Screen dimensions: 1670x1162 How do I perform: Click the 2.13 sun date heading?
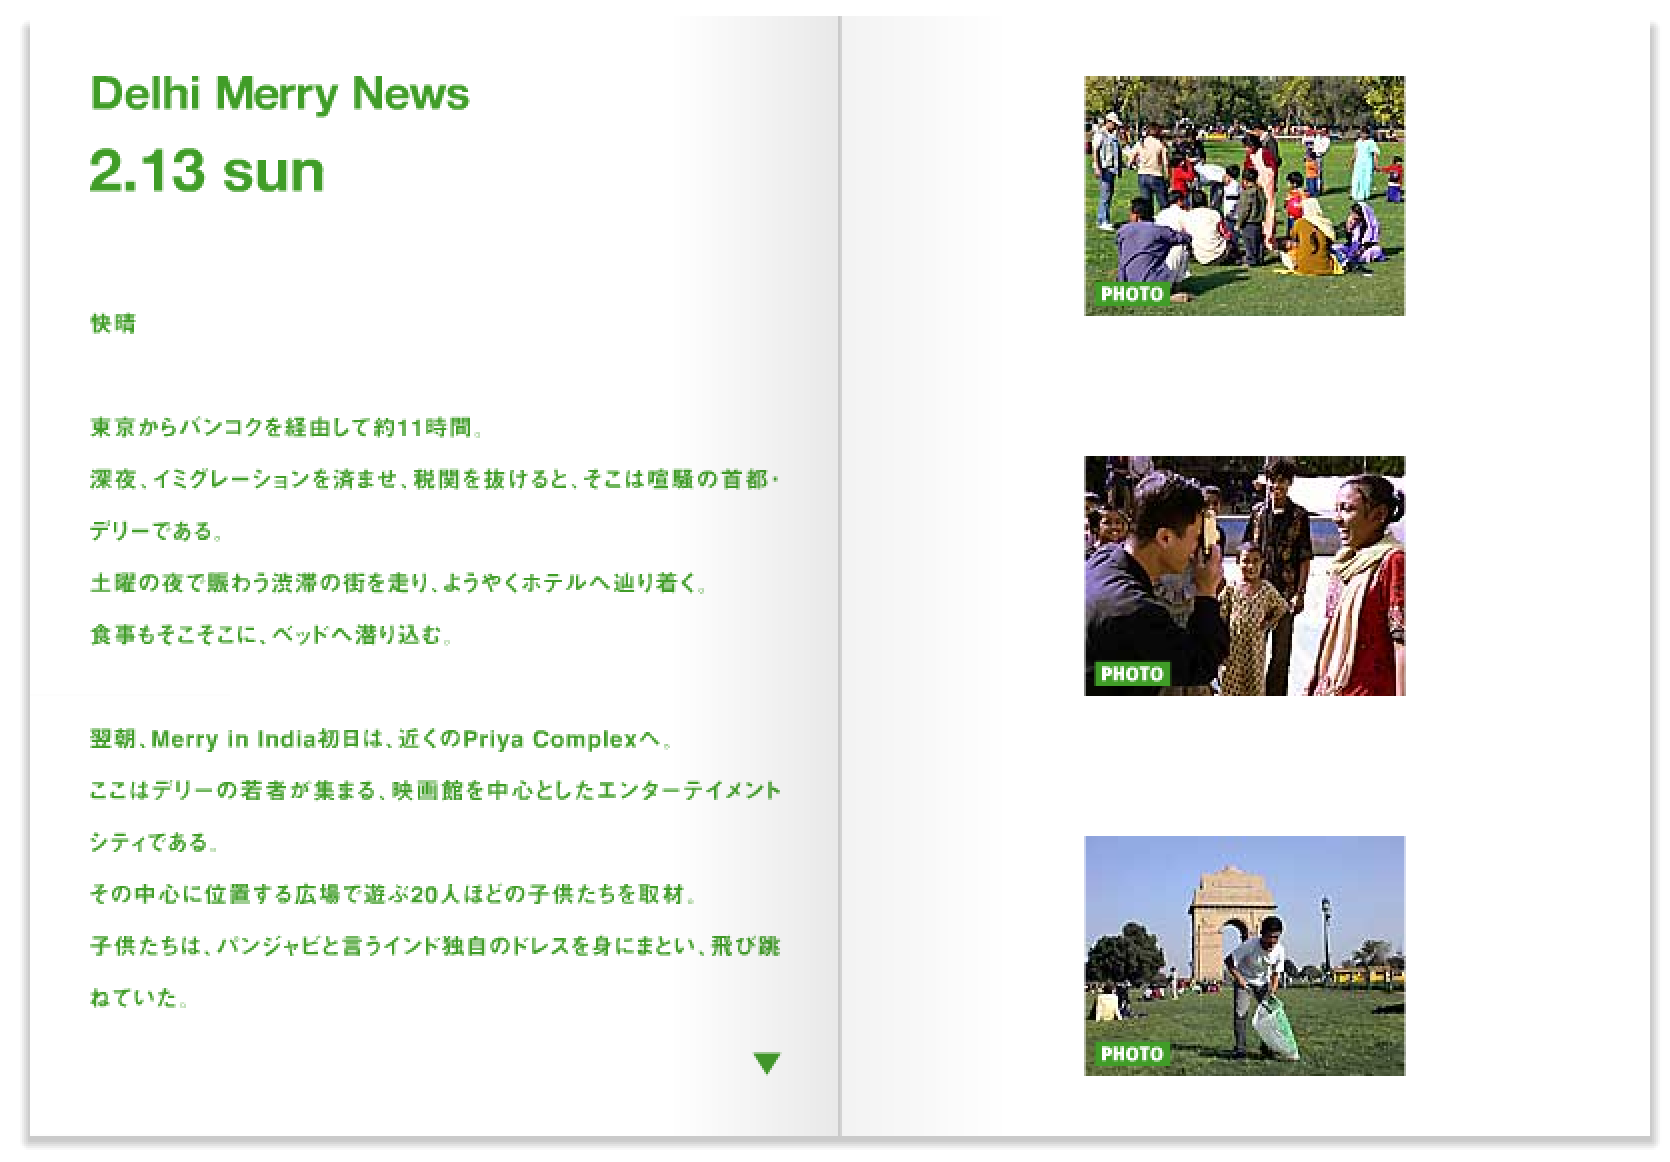coord(207,171)
